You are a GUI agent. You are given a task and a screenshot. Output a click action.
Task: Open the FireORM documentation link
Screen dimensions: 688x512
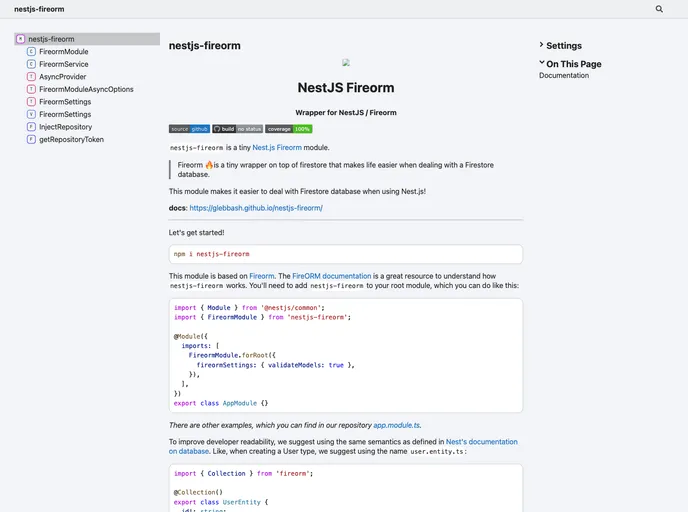point(332,276)
